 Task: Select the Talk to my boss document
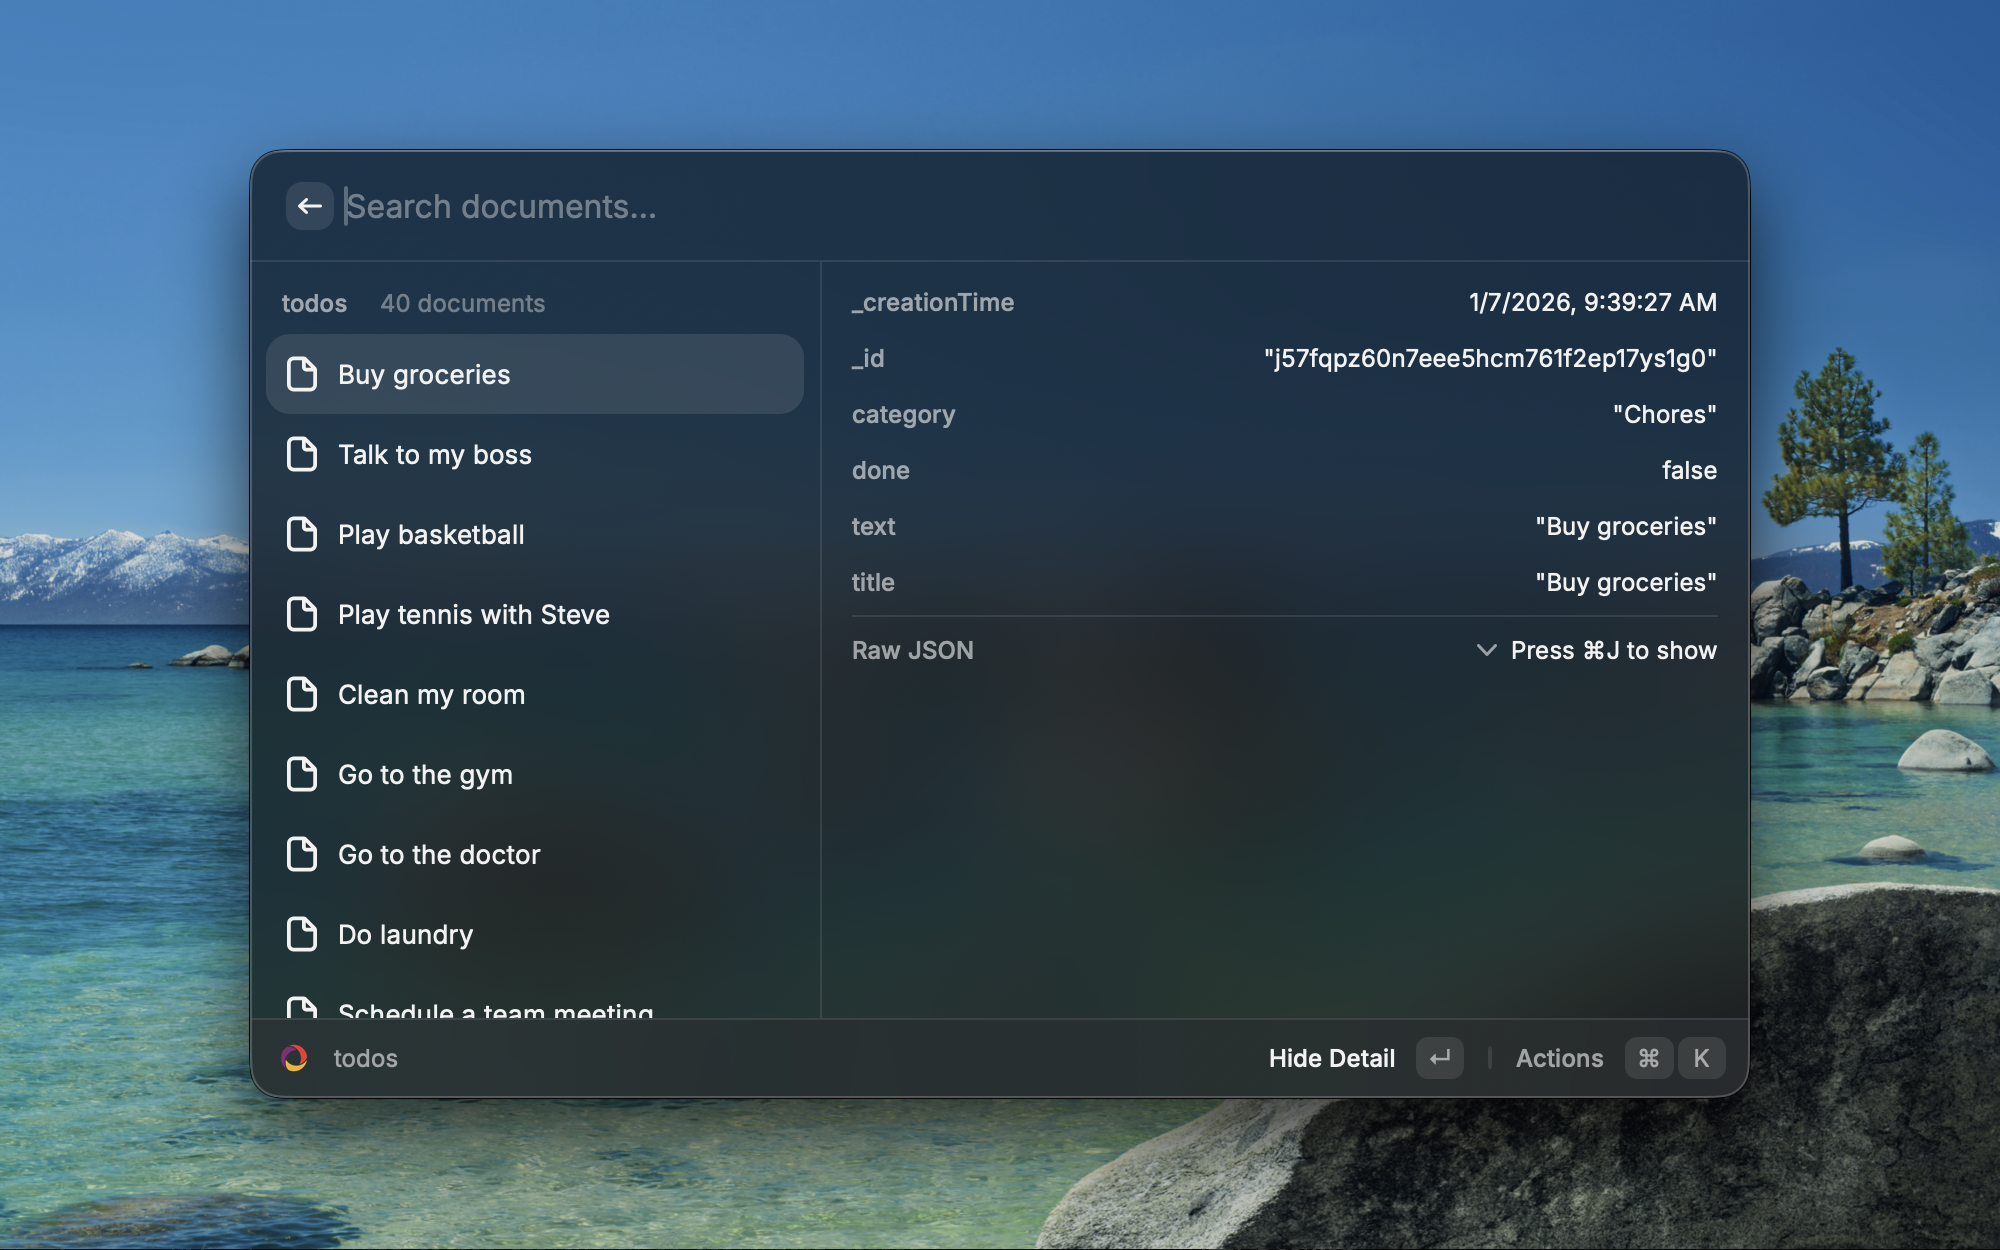(x=435, y=455)
